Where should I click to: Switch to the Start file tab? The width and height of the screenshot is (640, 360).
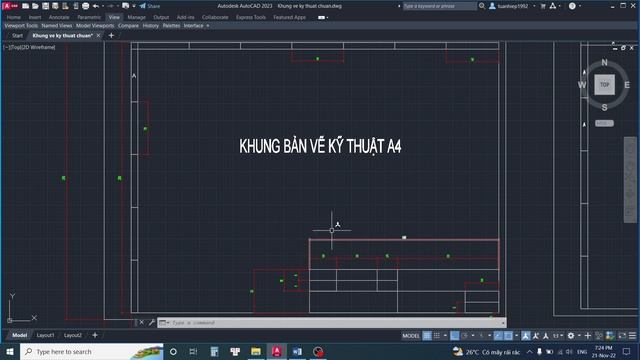point(17,36)
